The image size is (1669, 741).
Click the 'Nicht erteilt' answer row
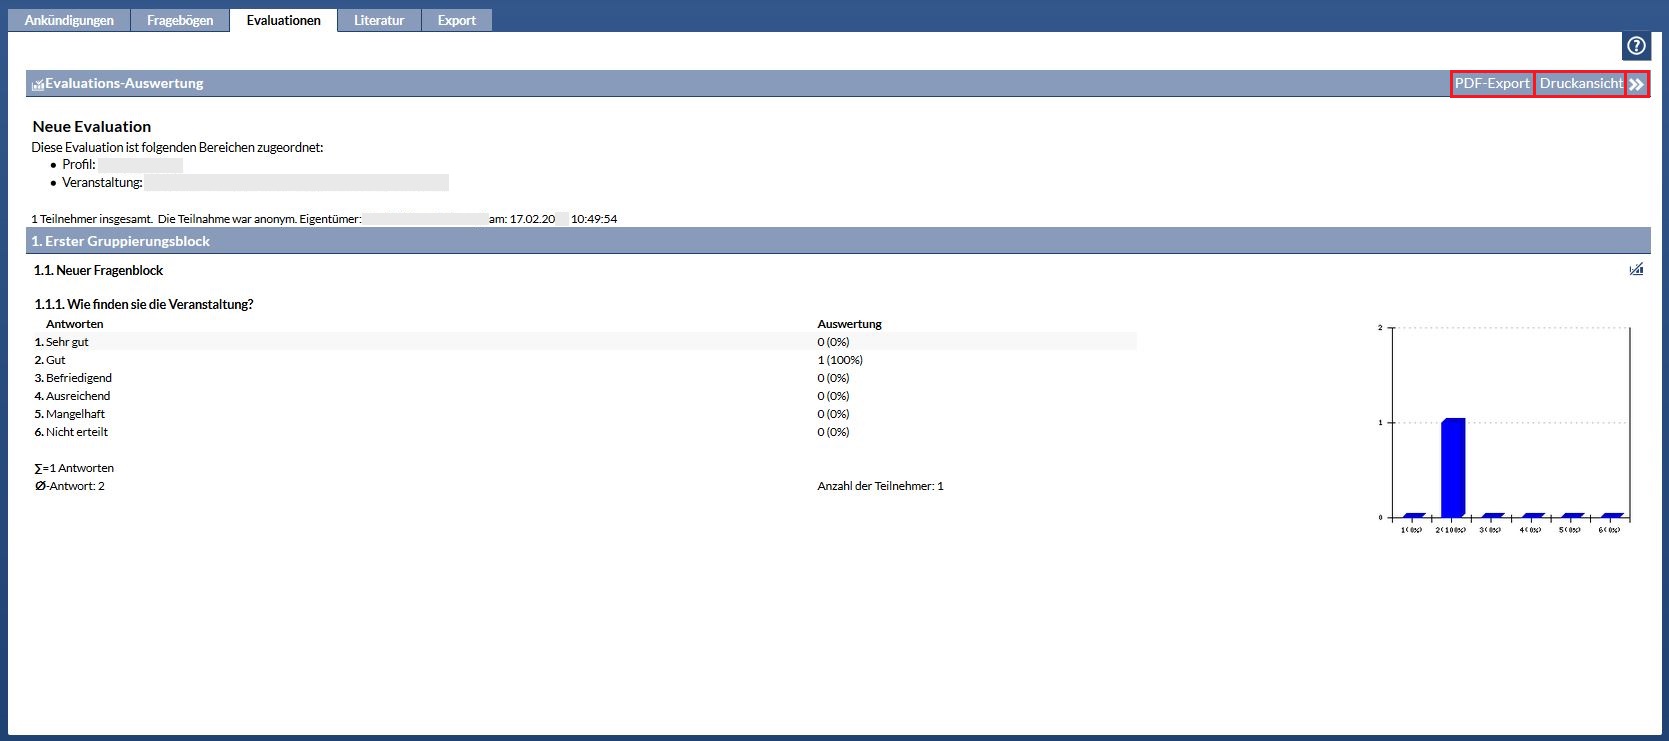tap(77, 432)
